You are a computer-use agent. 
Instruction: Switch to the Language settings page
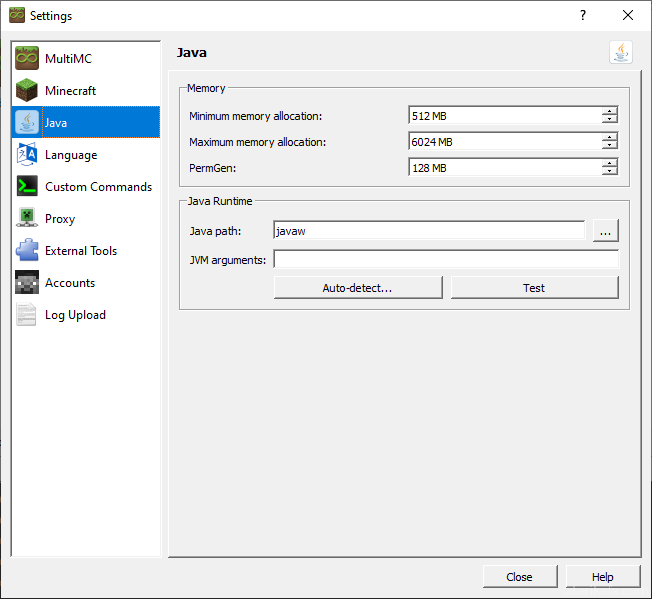coord(86,154)
